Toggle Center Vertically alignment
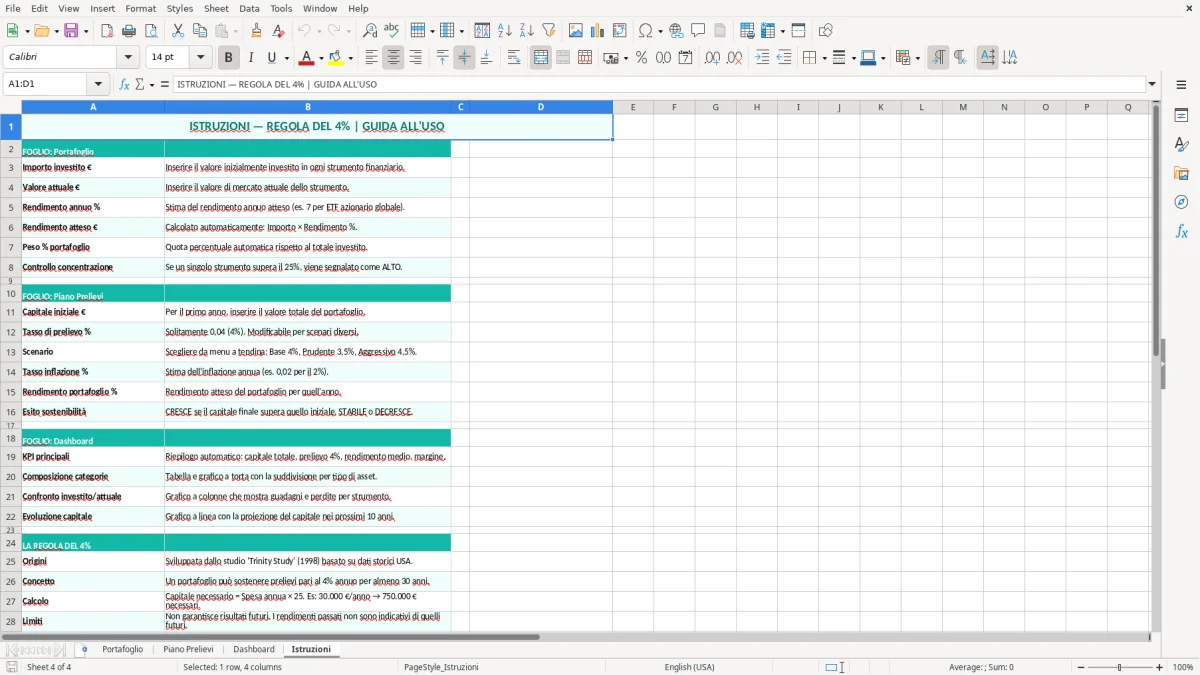 pos(464,58)
